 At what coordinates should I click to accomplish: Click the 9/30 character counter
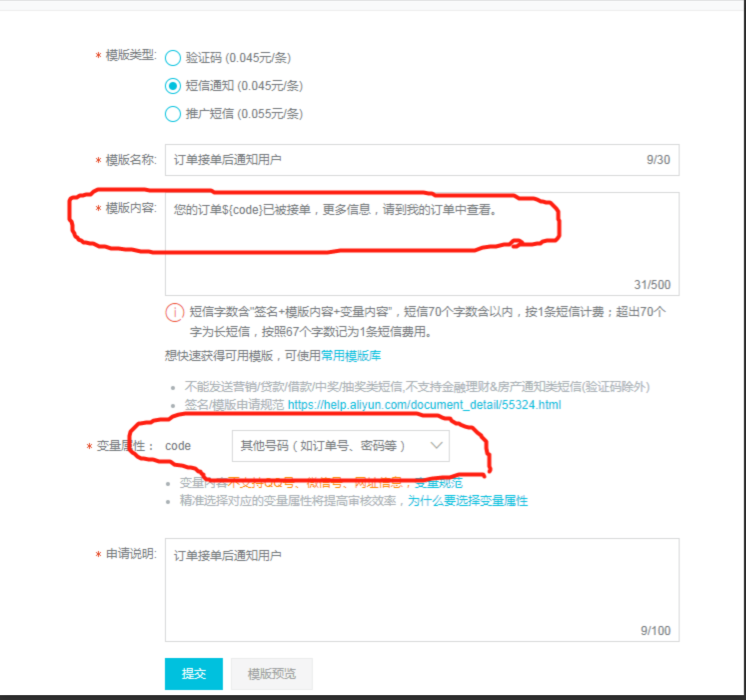tap(658, 160)
